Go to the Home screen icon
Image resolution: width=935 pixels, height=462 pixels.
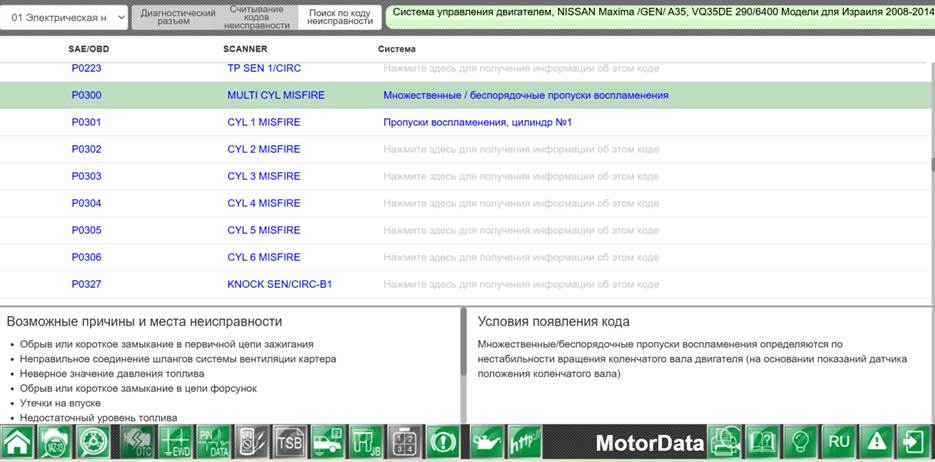(x=18, y=442)
